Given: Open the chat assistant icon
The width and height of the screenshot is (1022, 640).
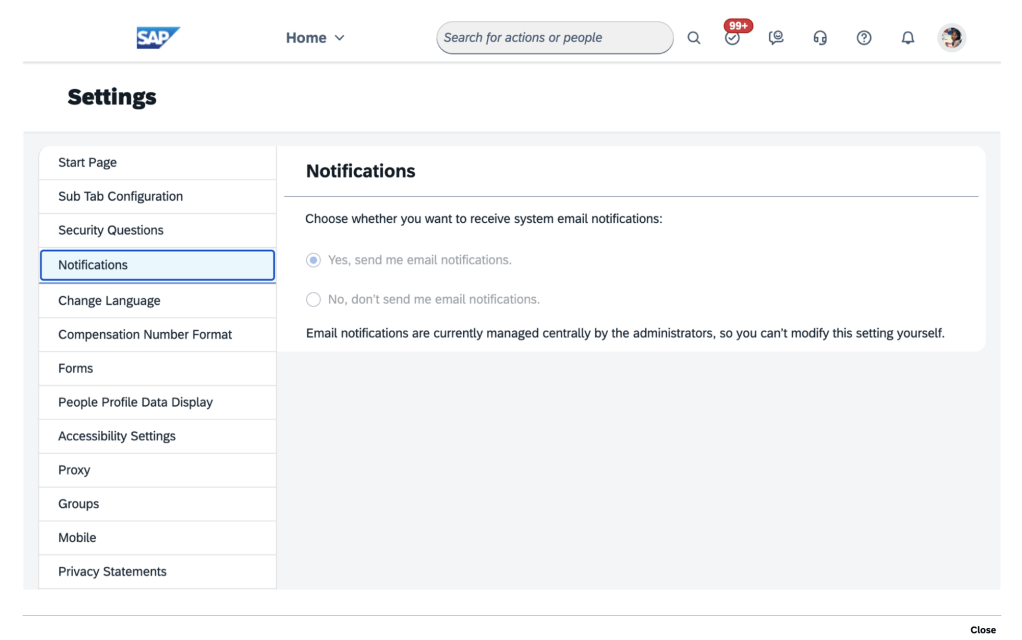Looking at the screenshot, I should [x=776, y=38].
